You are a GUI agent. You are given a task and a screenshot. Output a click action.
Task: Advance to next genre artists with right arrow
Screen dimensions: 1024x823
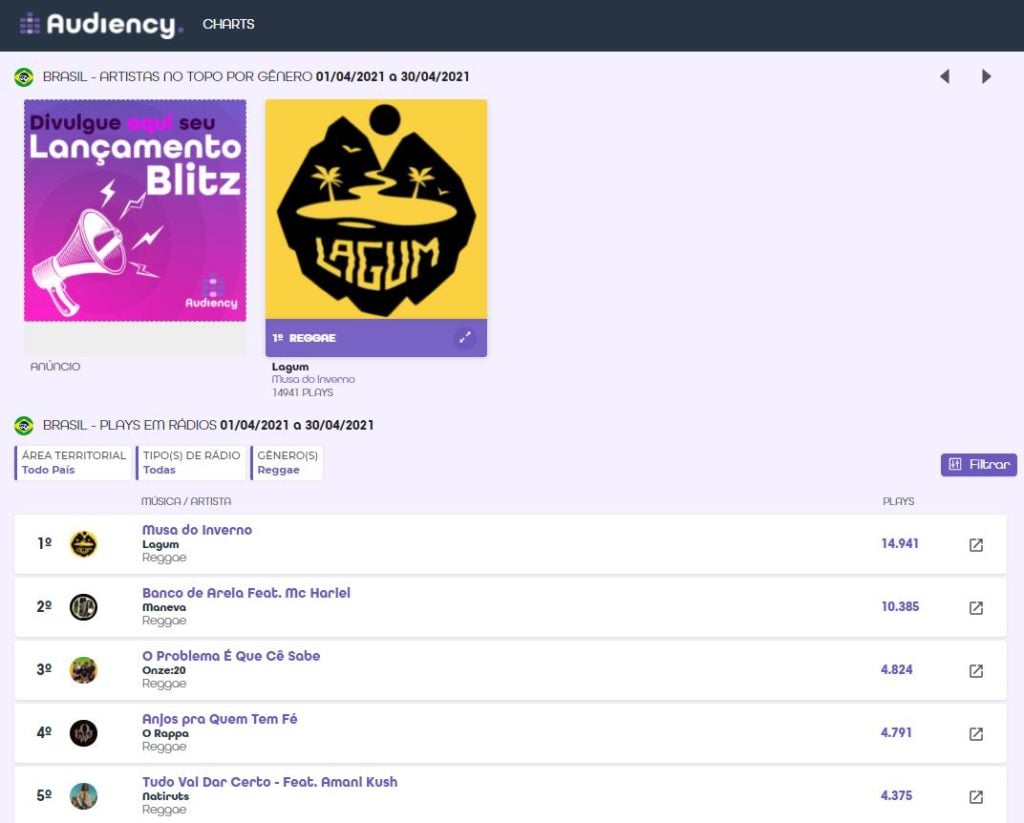(987, 77)
